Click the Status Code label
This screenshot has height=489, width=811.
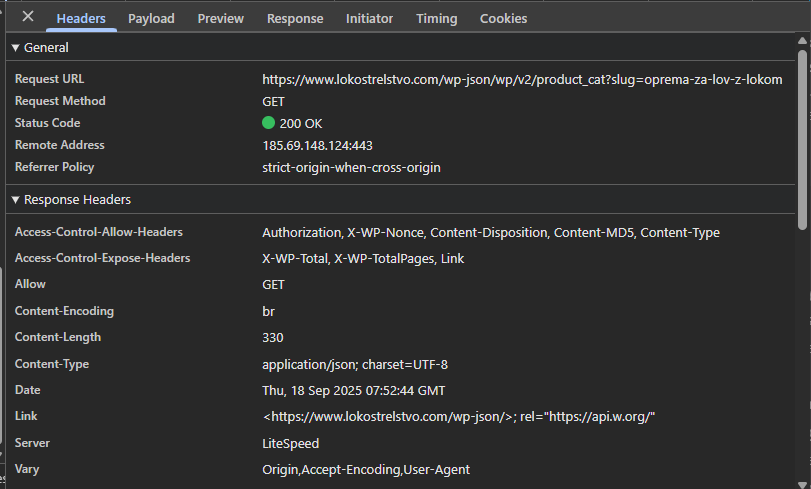pos(47,123)
